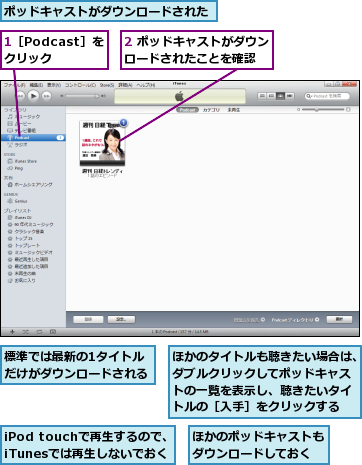Switch to song list view
362x465 pixels.
point(262,96)
